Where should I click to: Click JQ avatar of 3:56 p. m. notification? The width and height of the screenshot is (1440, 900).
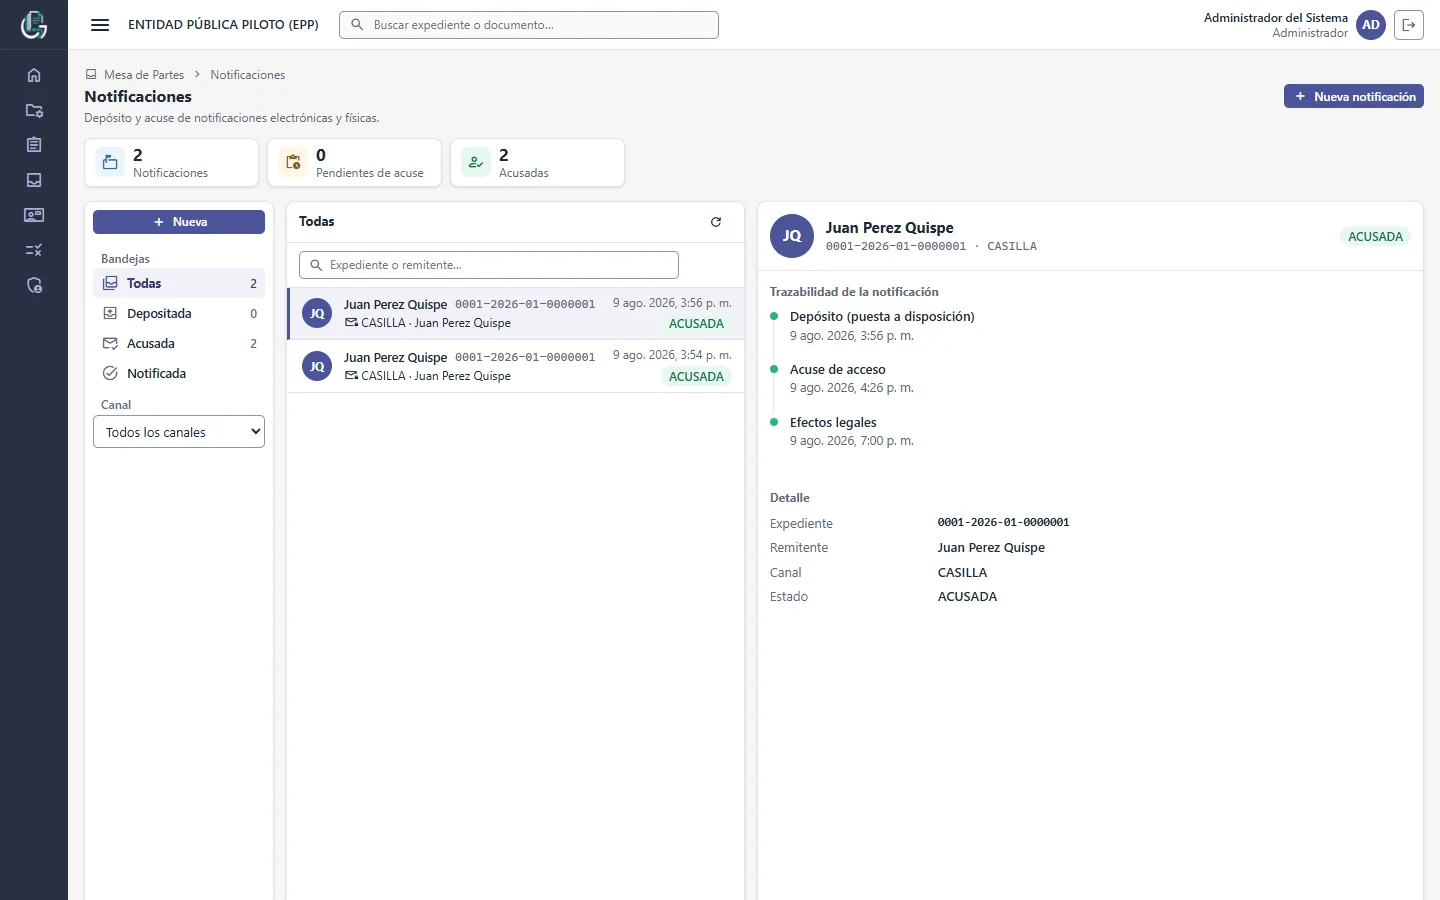pyautogui.click(x=317, y=313)
